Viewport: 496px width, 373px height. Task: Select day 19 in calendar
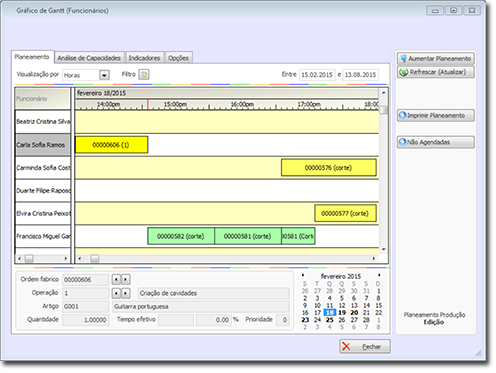(x=342, y=313)
